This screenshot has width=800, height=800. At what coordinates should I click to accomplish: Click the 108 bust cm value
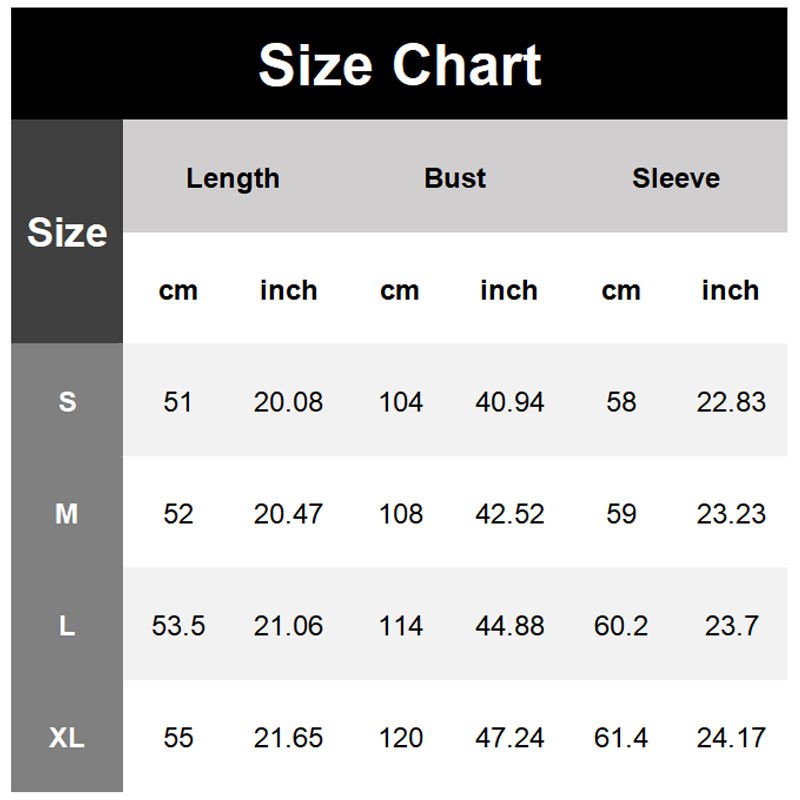coord(401,514)
